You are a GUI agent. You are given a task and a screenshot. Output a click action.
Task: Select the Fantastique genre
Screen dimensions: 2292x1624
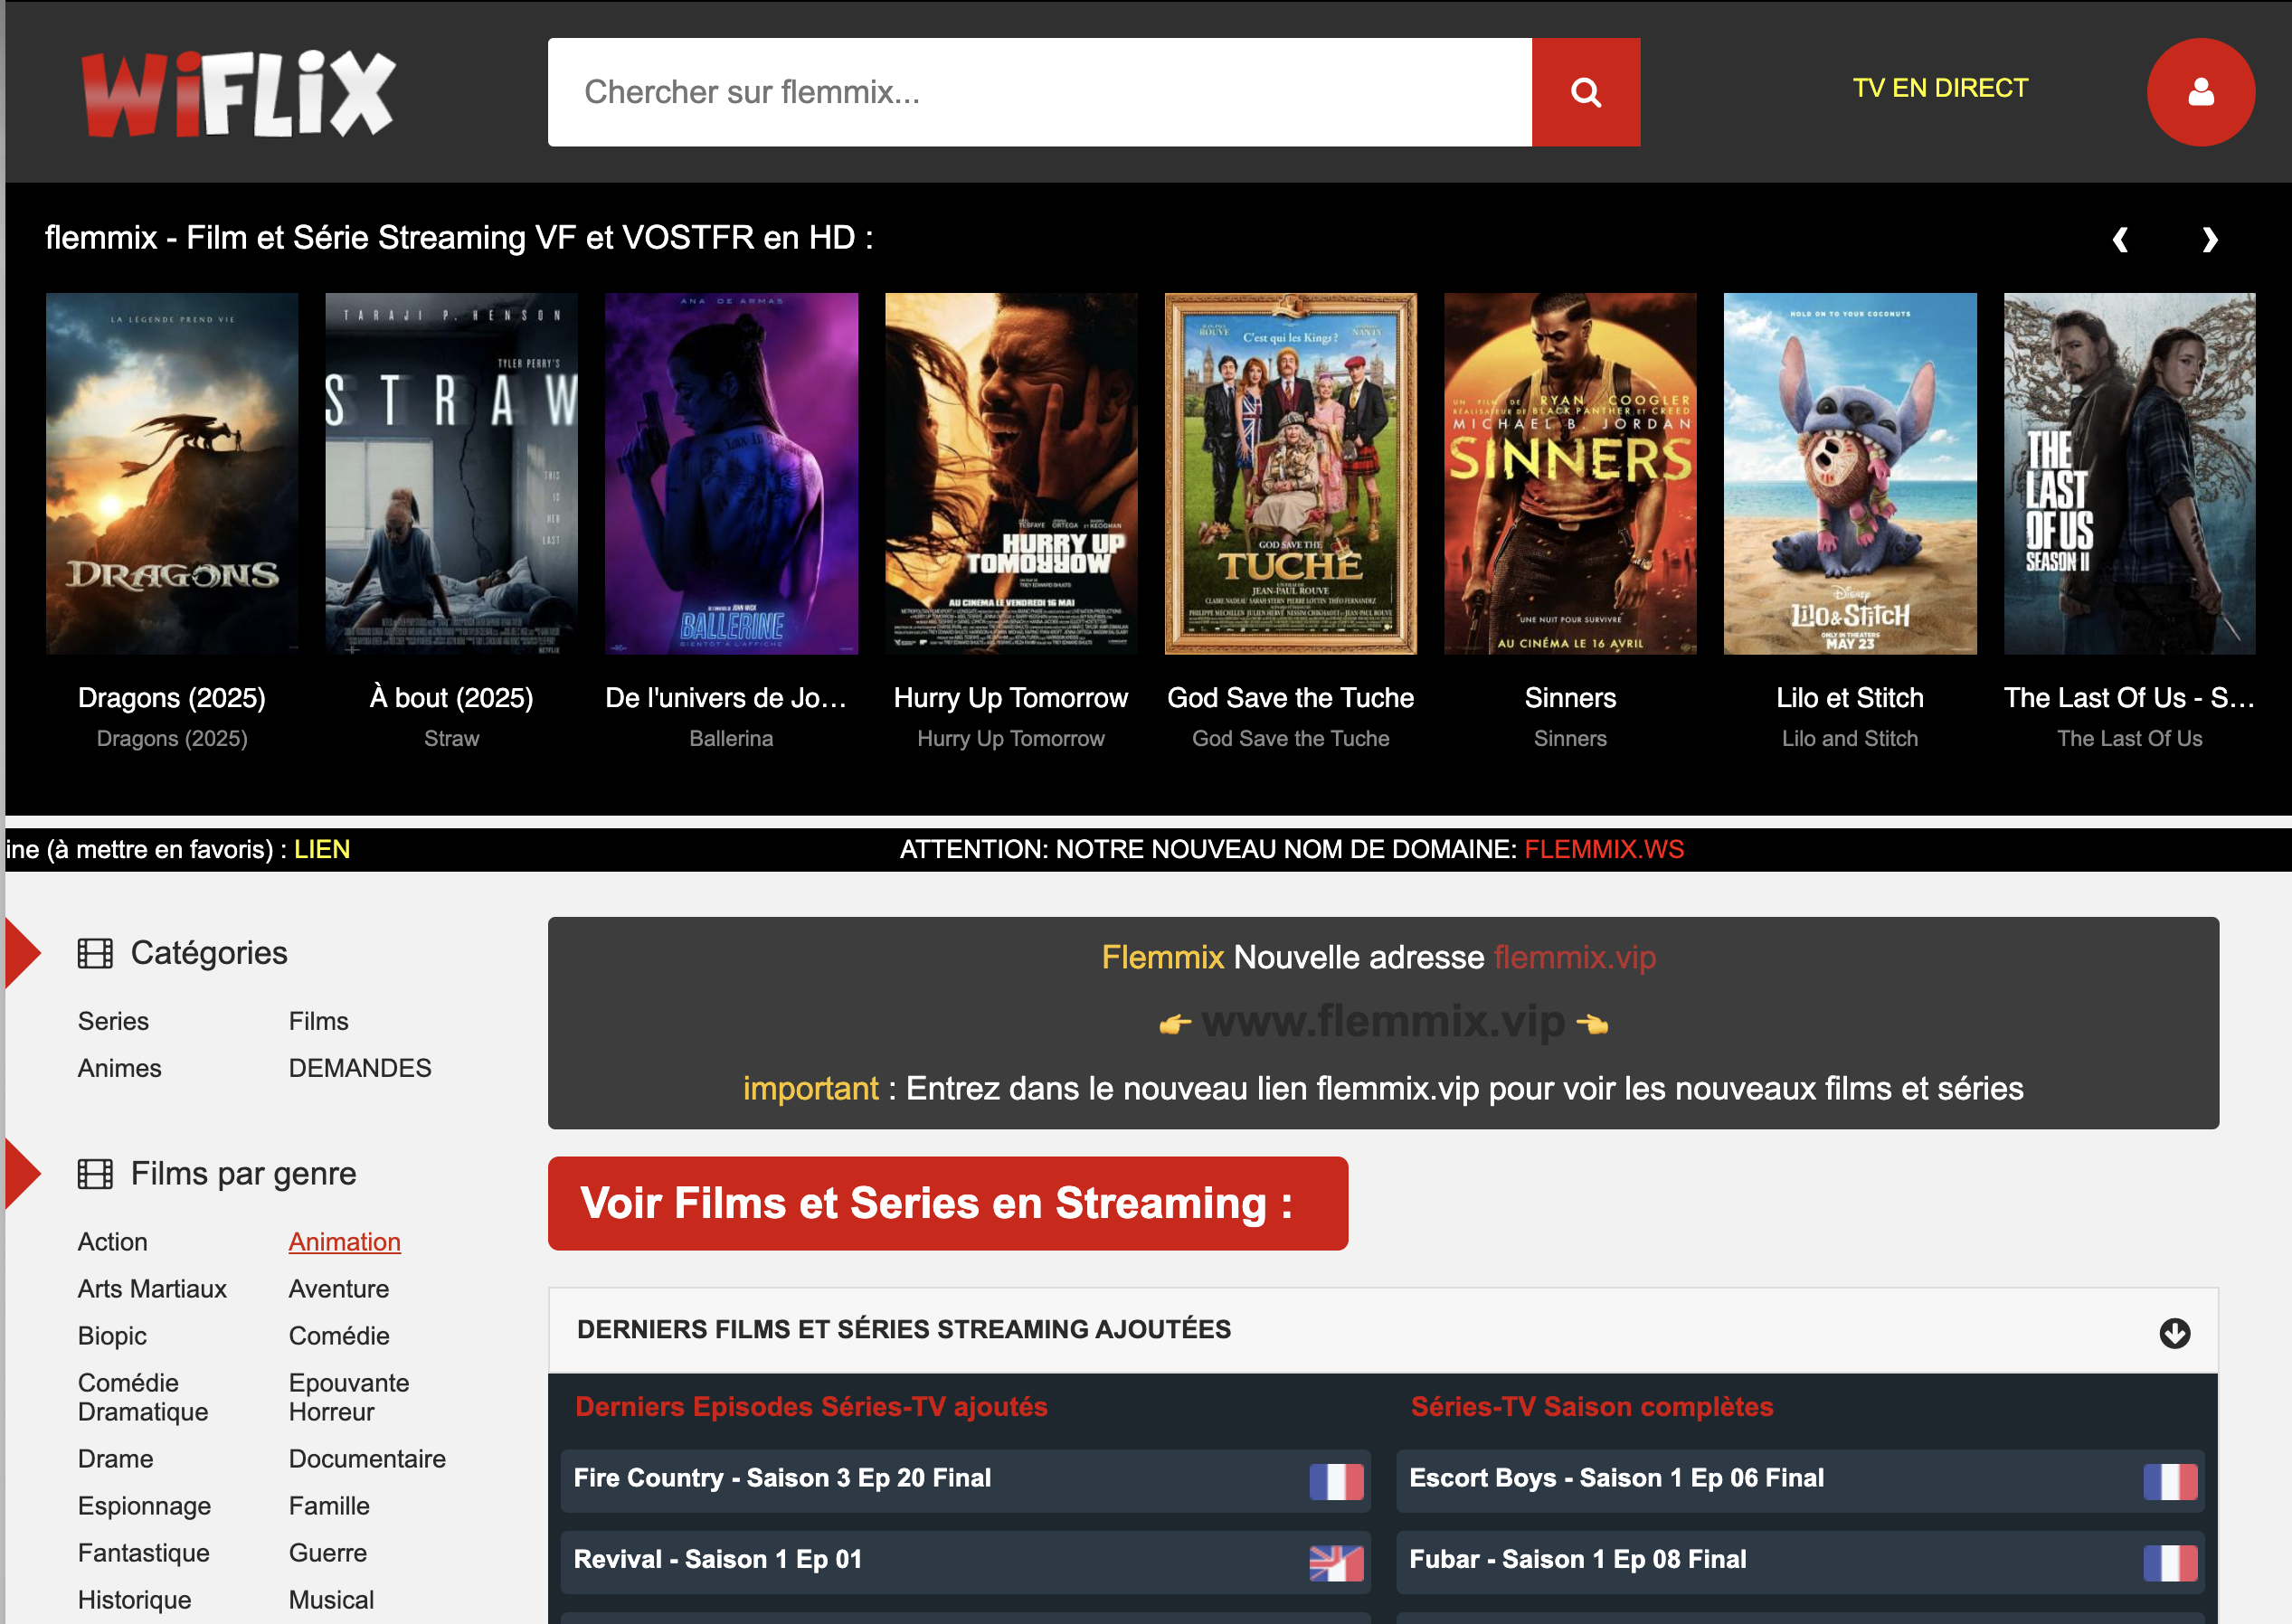tap(143, 1553)
